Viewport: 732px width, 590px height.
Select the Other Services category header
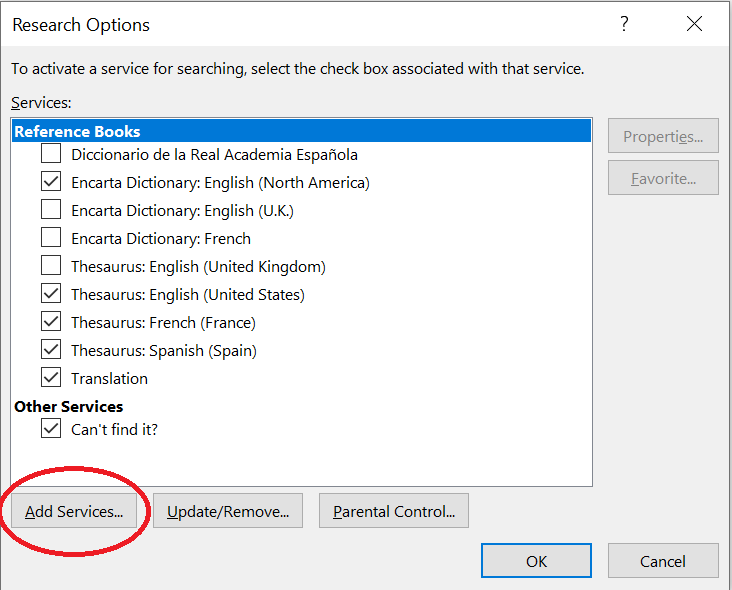[69, 407]
